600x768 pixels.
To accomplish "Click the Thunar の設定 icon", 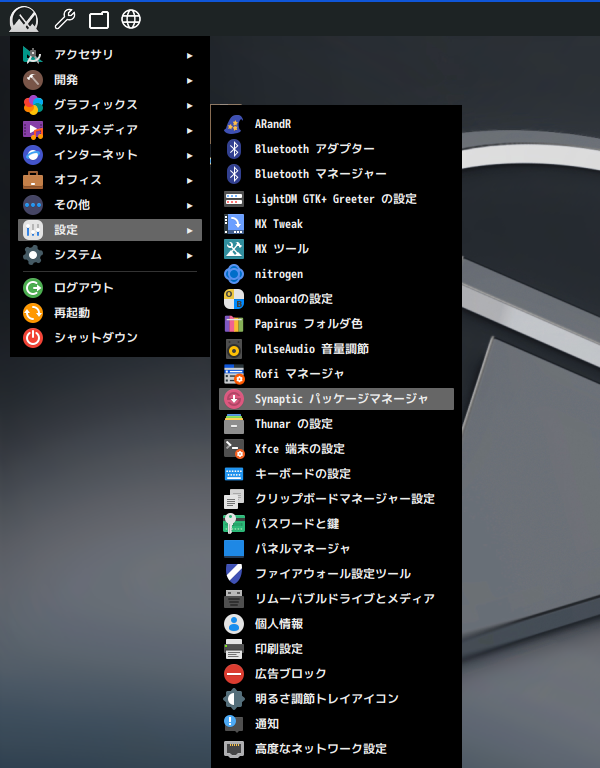I will pos(234,424).
